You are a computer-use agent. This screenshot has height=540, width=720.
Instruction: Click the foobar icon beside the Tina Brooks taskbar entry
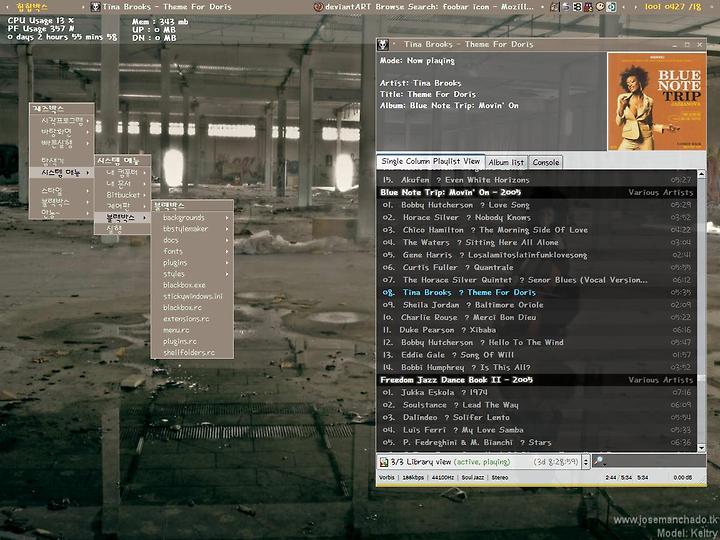pyautogui.click(x=96, y=7)
